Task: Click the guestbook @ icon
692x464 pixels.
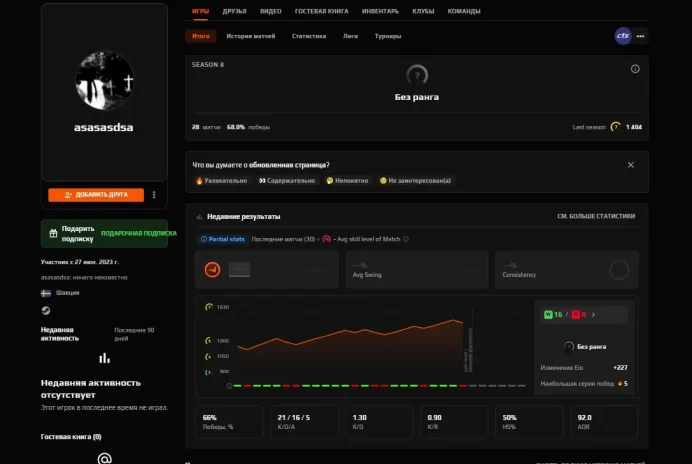Action: pyautogui.click(x=104, y=459)
